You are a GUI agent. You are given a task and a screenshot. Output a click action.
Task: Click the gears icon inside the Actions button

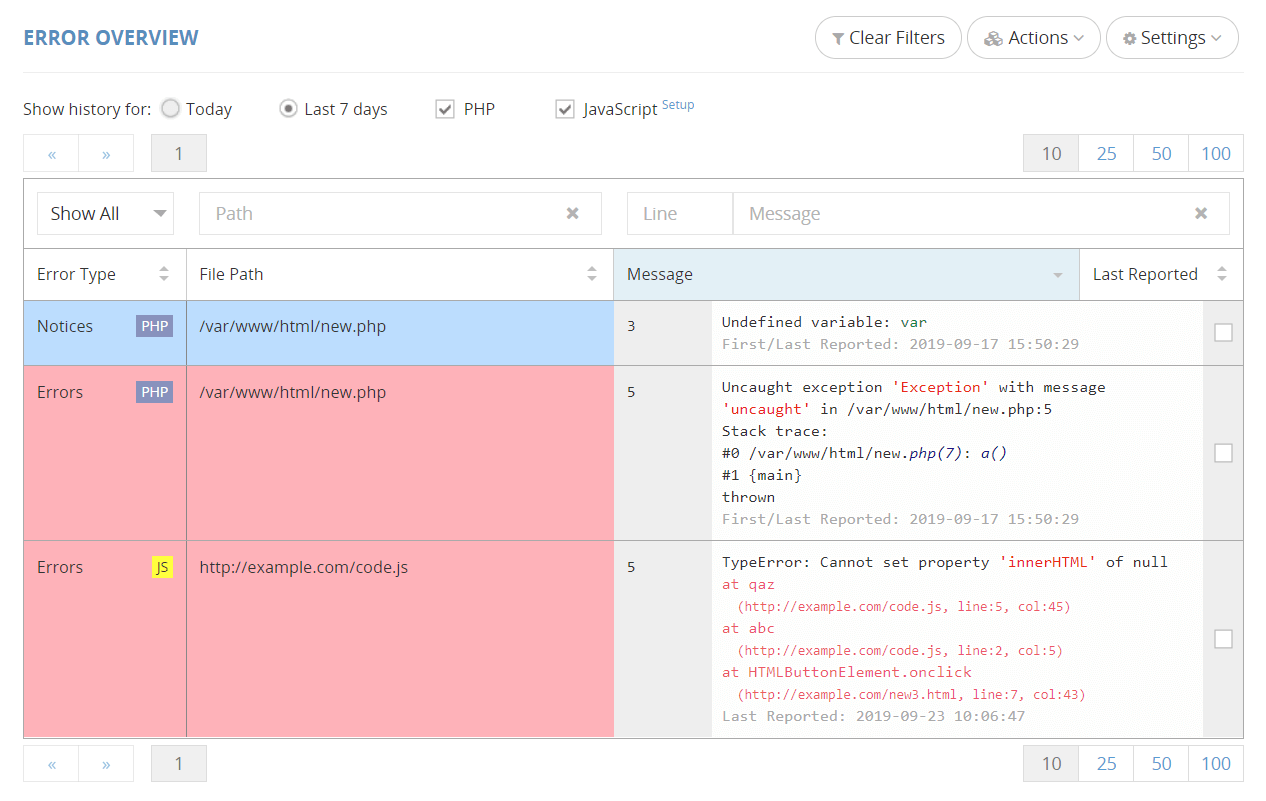[994, 37]
